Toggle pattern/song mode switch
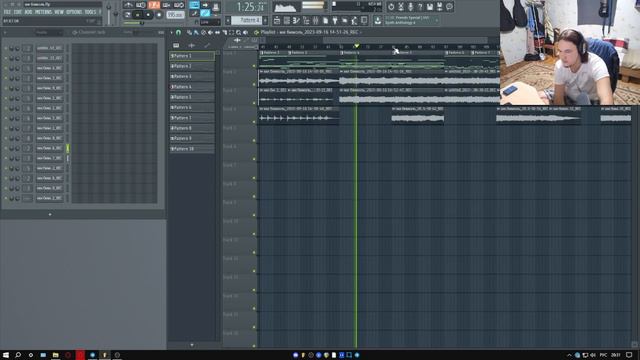Image resolution: width=640 pixels, height=360 pixels. tap(128, 15)
